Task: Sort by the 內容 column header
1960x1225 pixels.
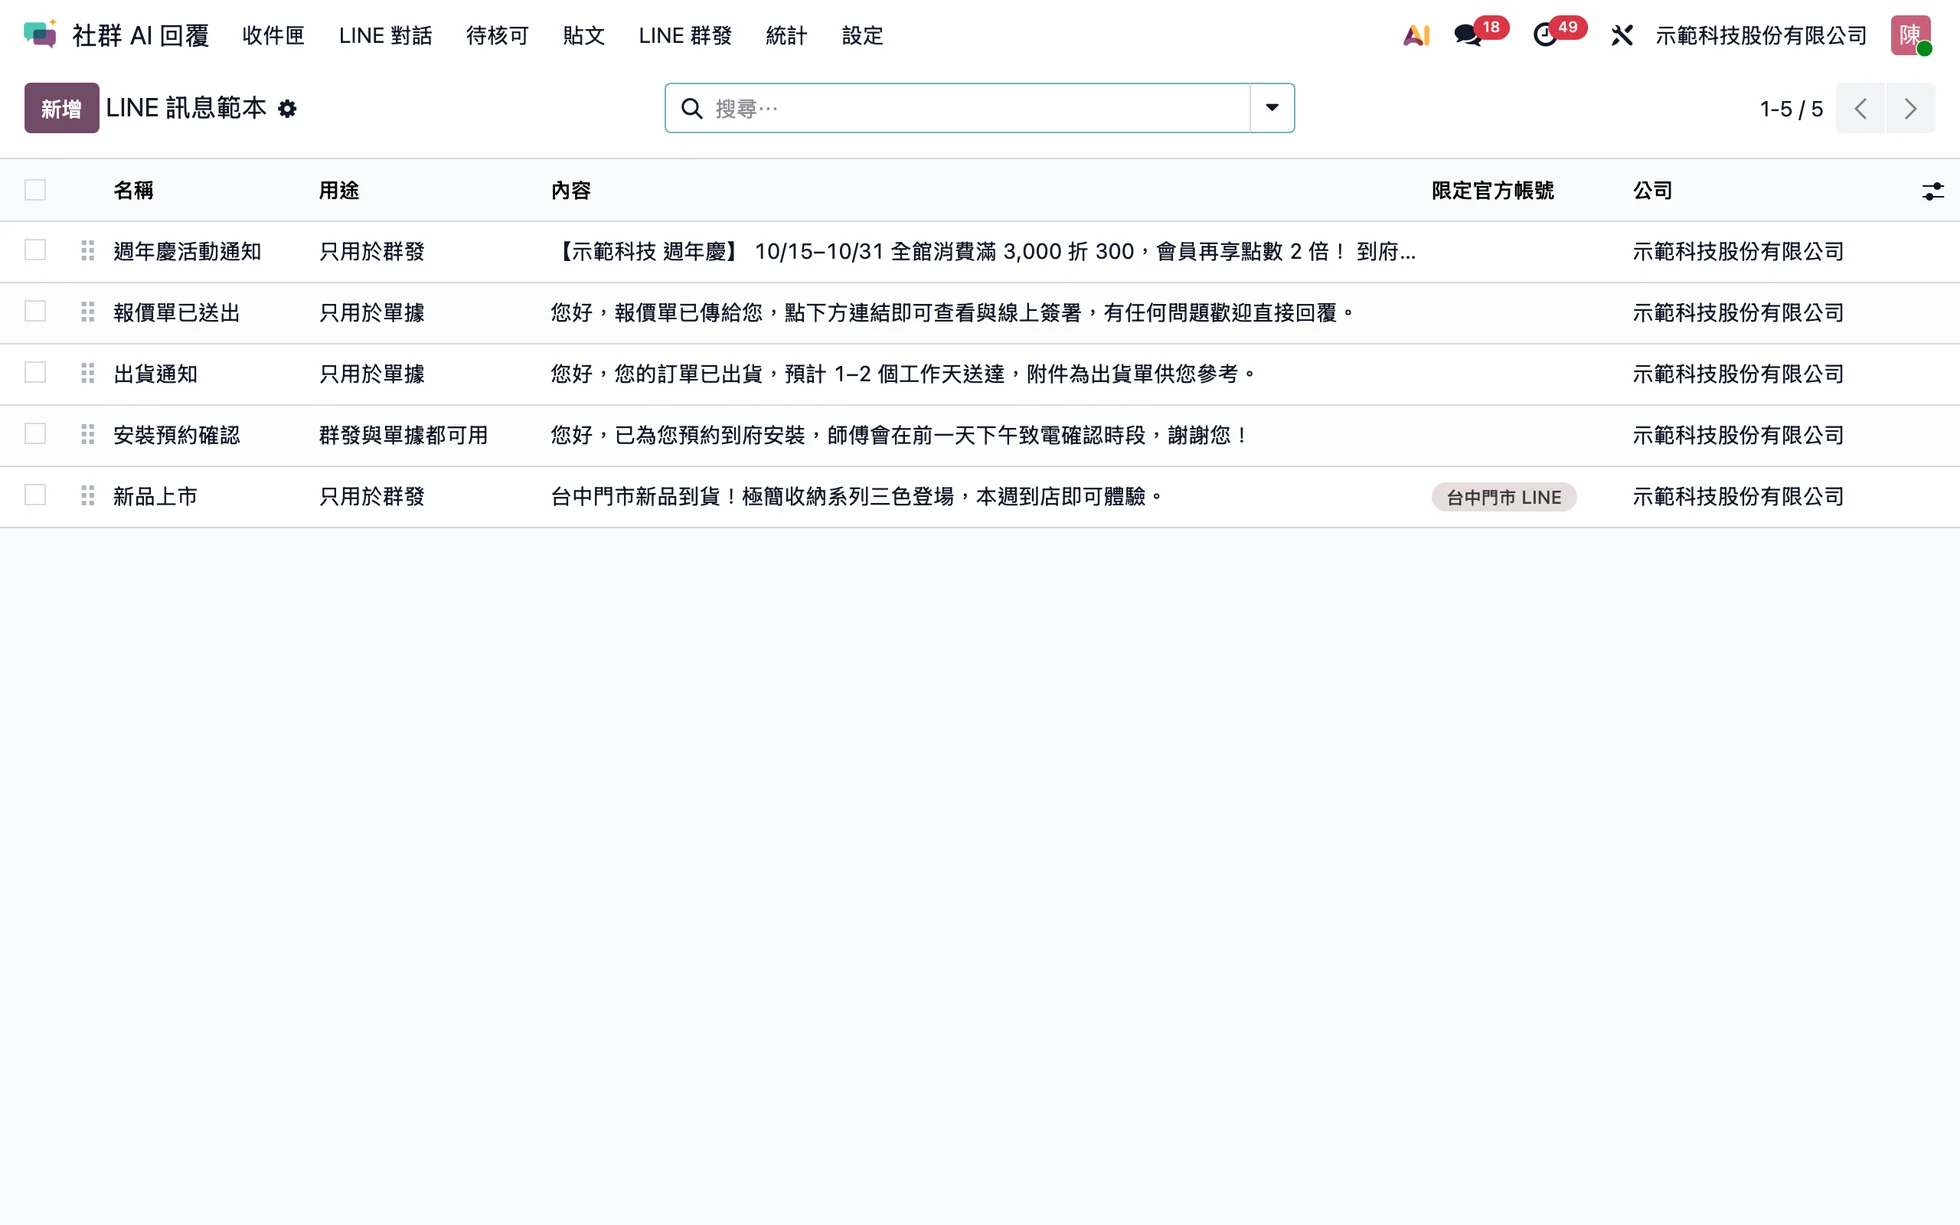Action: pos(571,191)
